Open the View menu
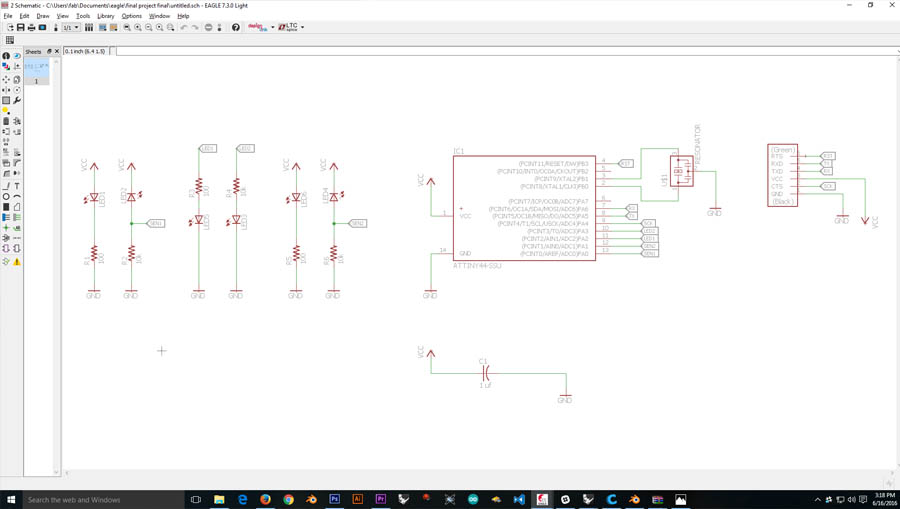The image size is (900, 509). [x=63, y=16]
